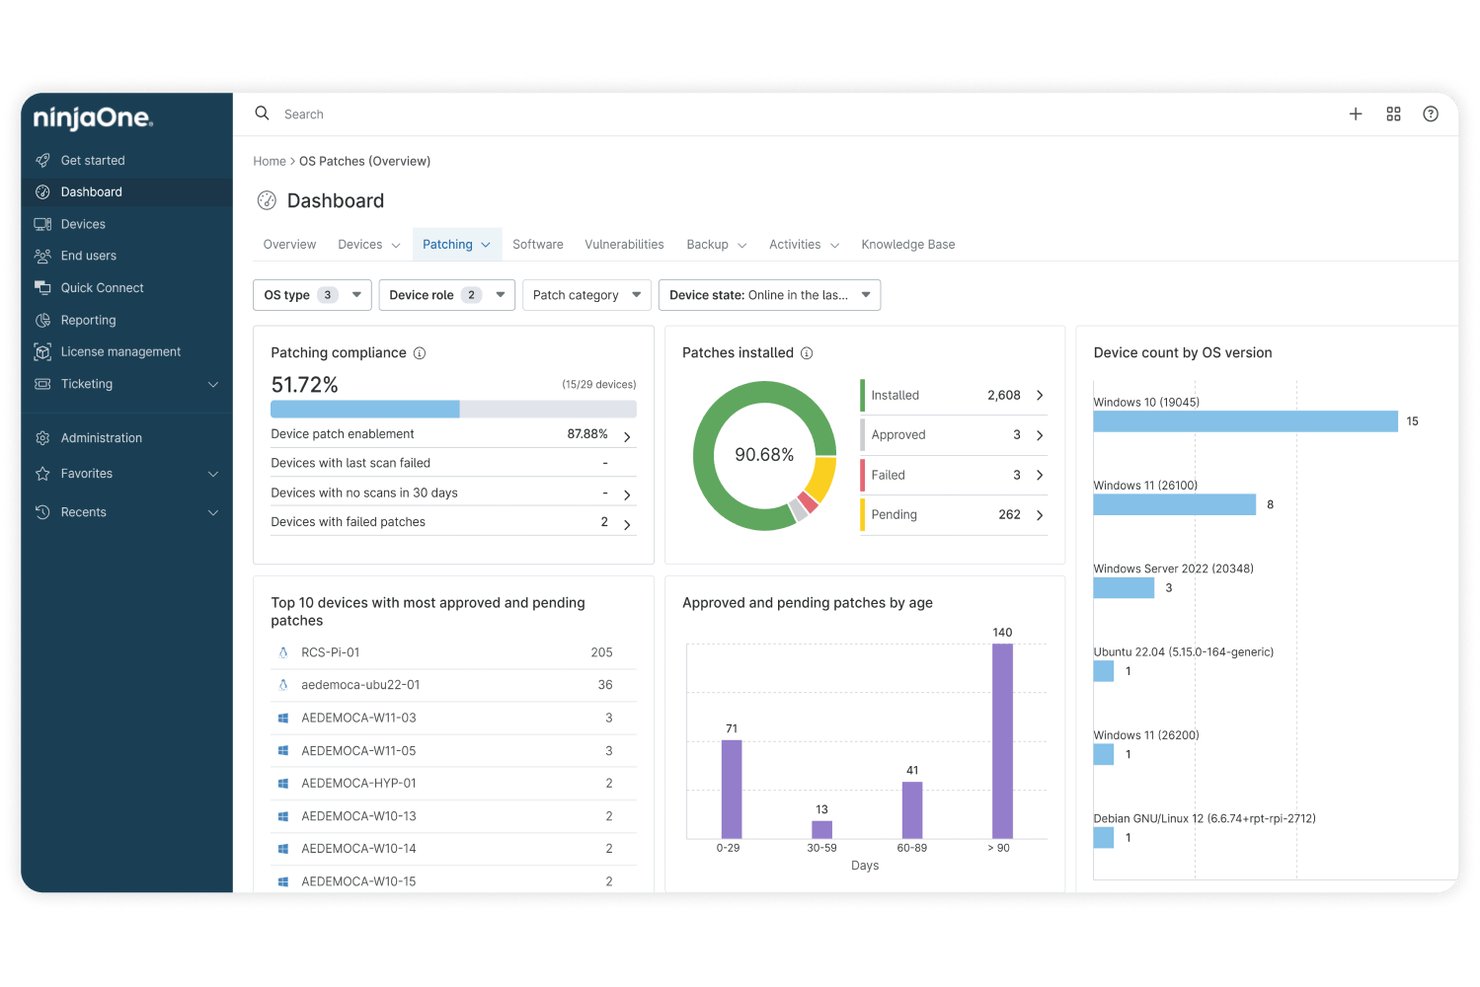Image resolution: width=1480 pixels, height=987 pixels.
Task: Open Failed patches row arrow
Action: pos(1040,475)
